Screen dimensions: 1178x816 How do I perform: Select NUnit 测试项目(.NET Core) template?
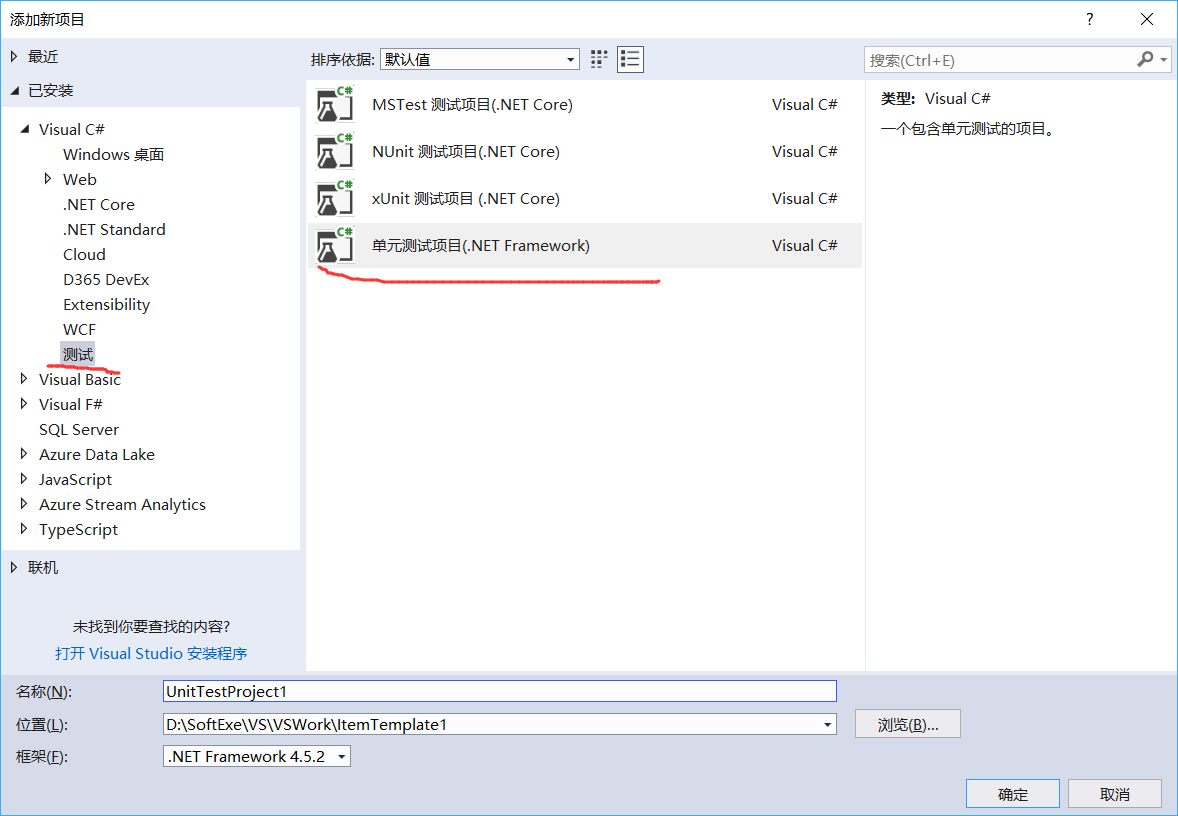tap(584, 152)
